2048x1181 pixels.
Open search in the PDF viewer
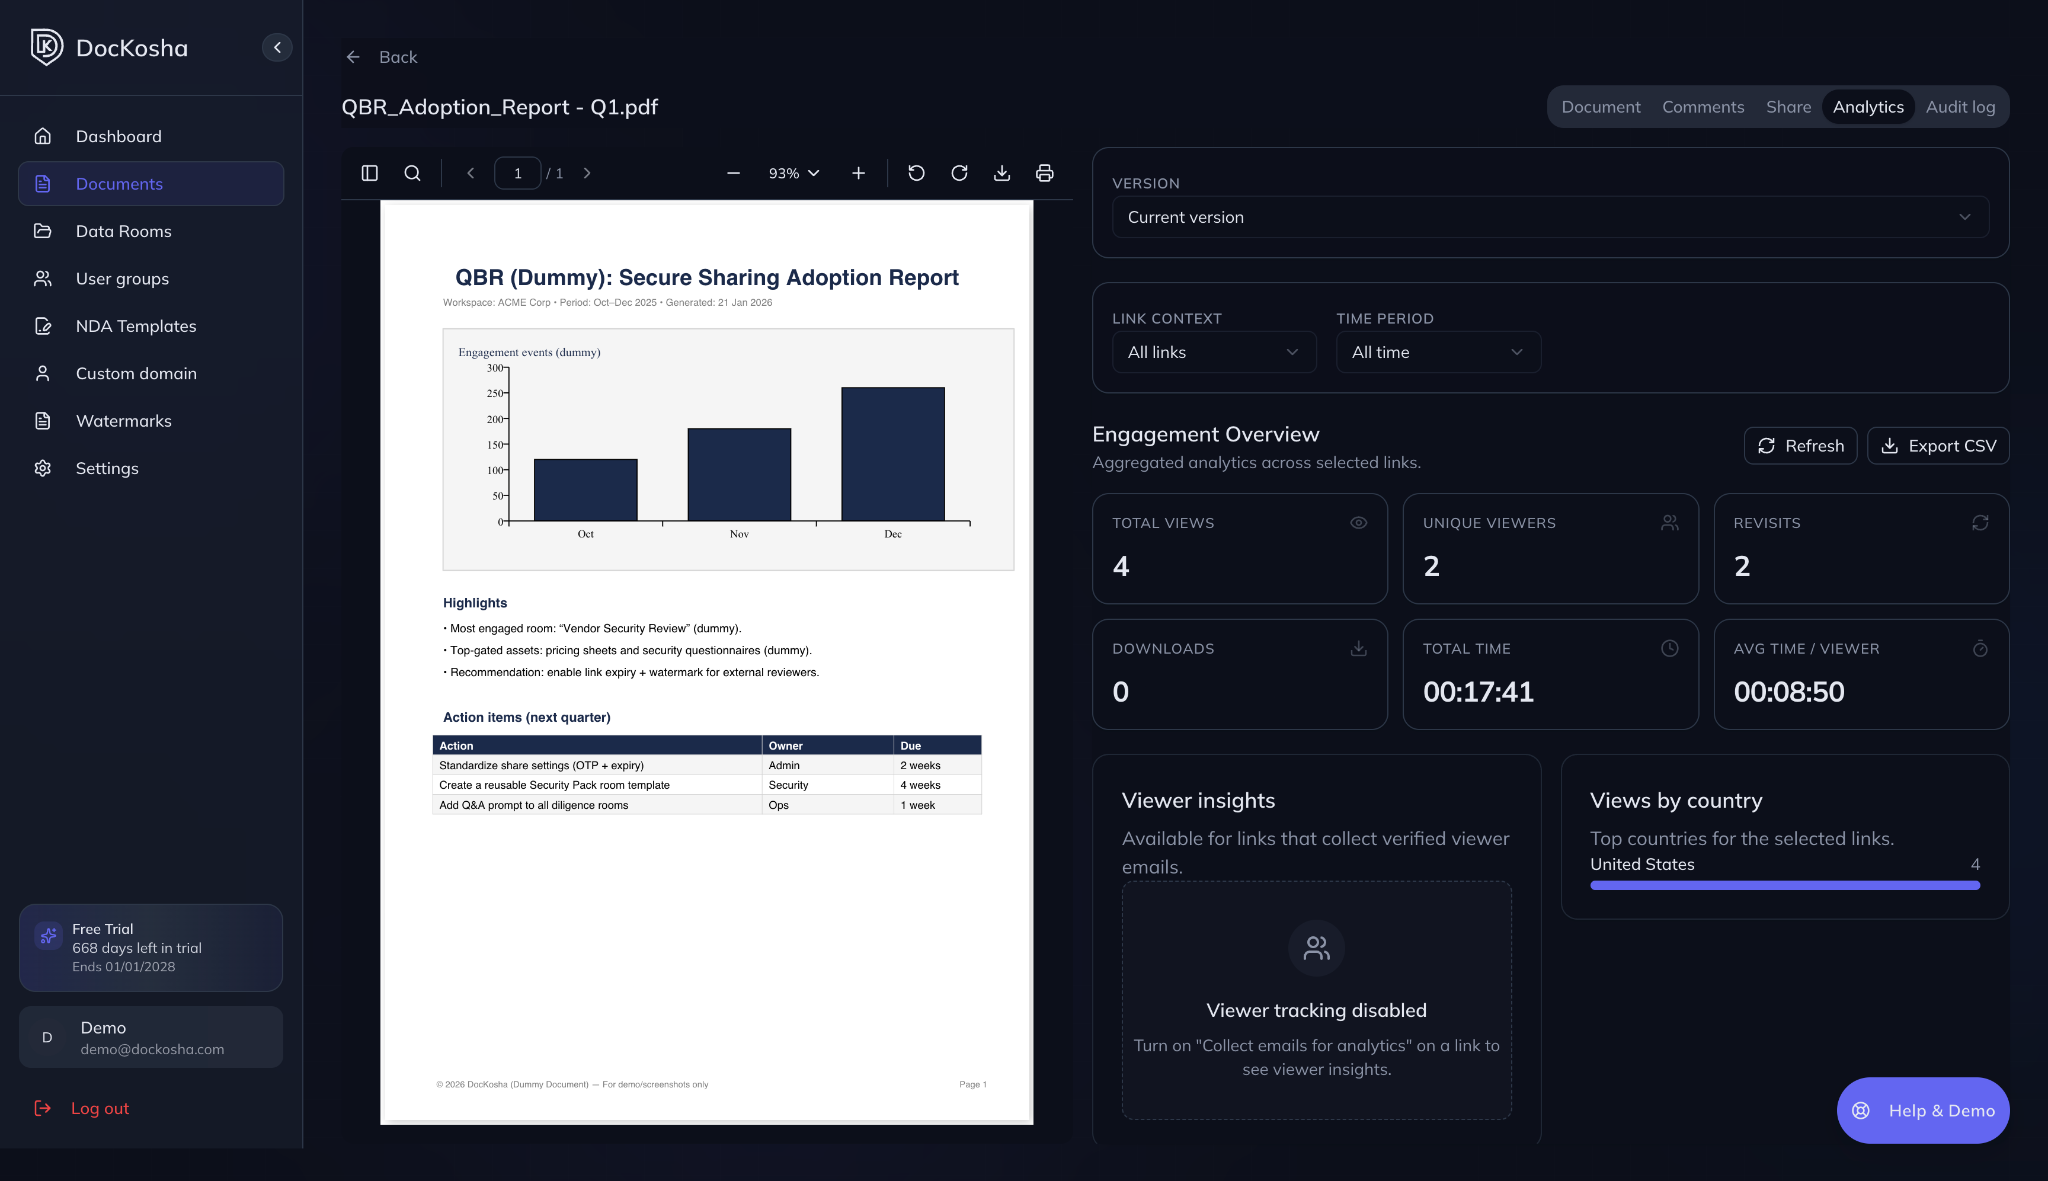pos(412,173)
